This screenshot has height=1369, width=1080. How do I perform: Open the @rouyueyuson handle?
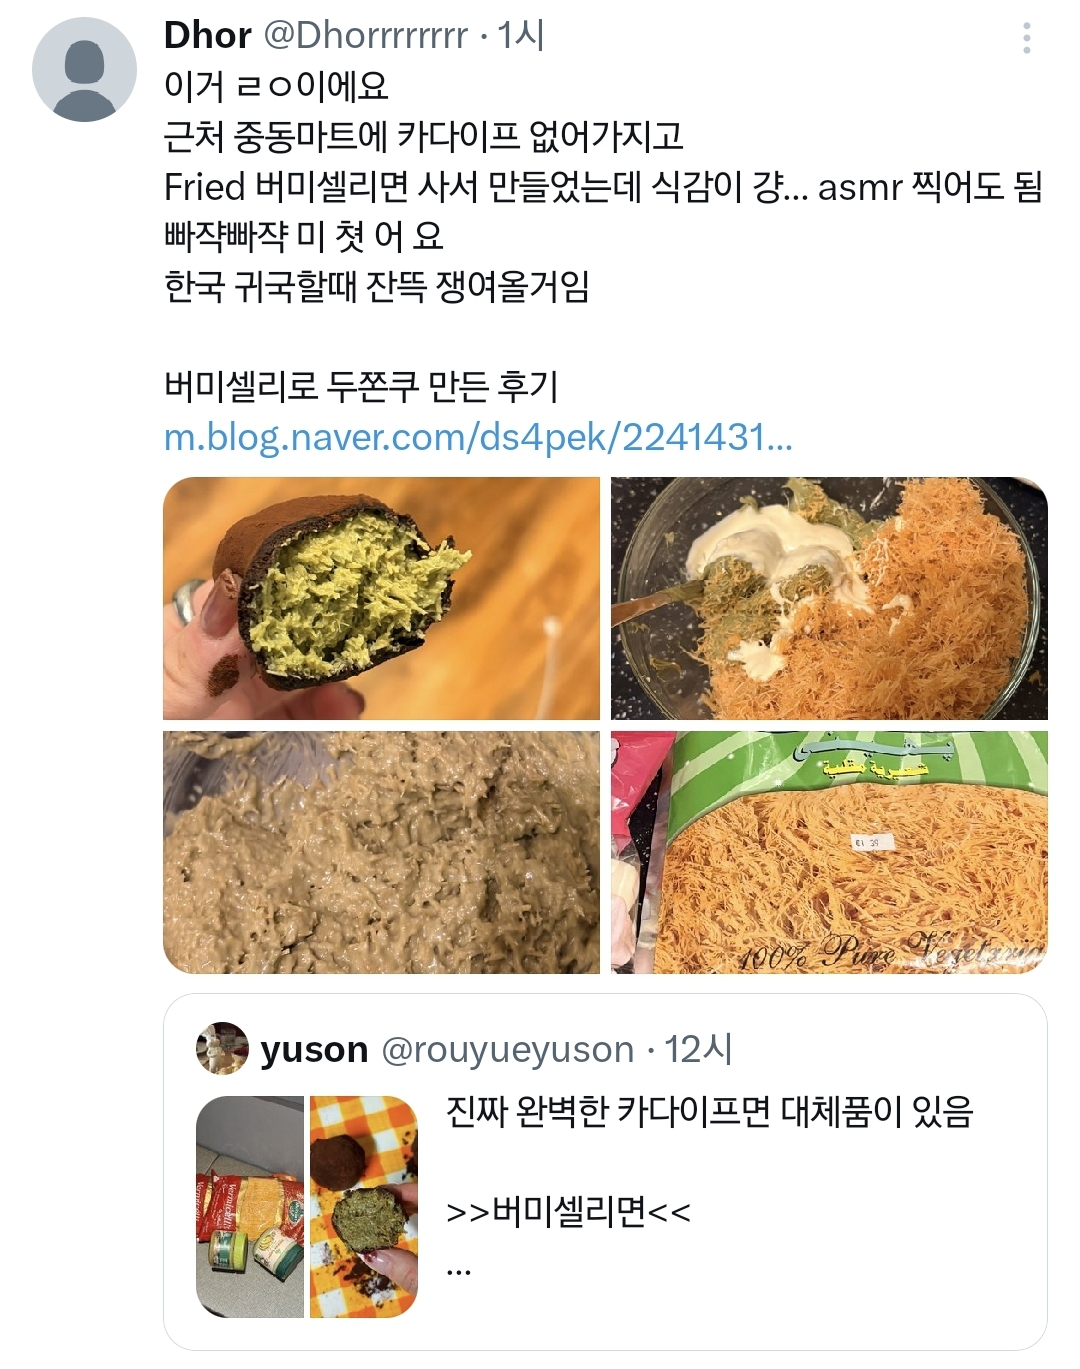coord(508,1049)
